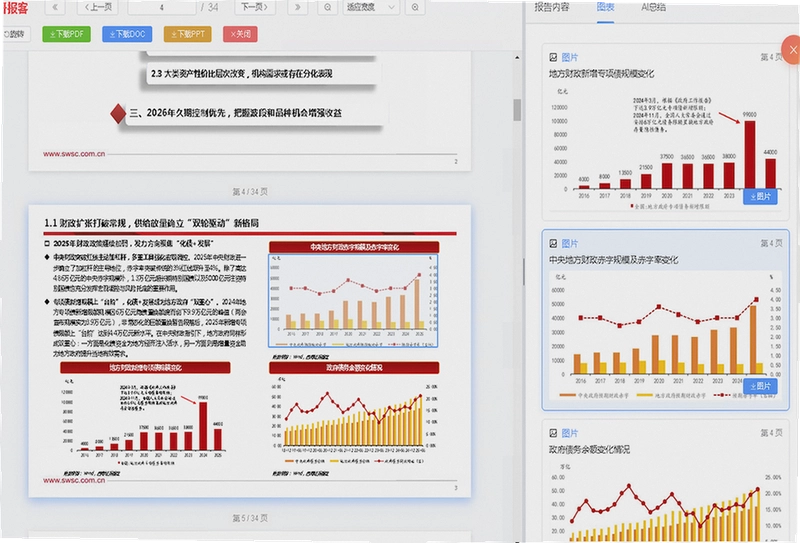Click the zoom in magnifier icon
The height and width of the screenshot is (543, 800).
click(x=415, y=7)
